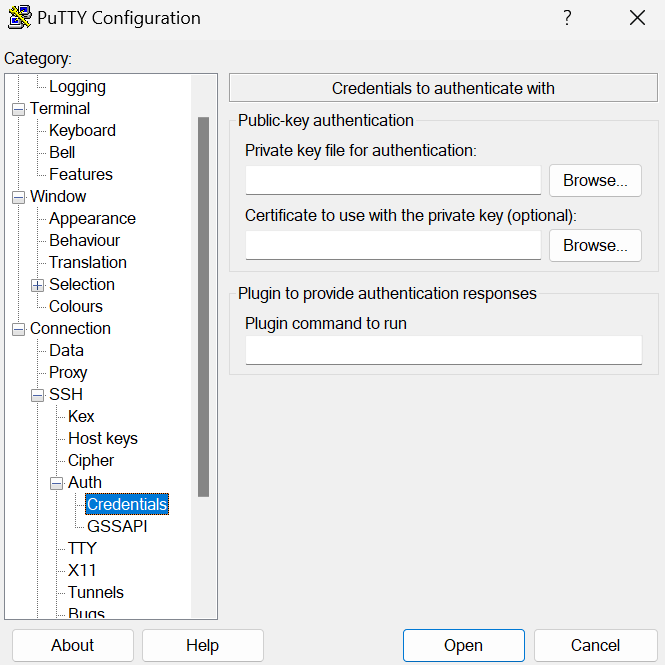Collapse the Window tree node
Image resolution: width=665 pixels, height=665 pixels.
click(x=18, y=197)
